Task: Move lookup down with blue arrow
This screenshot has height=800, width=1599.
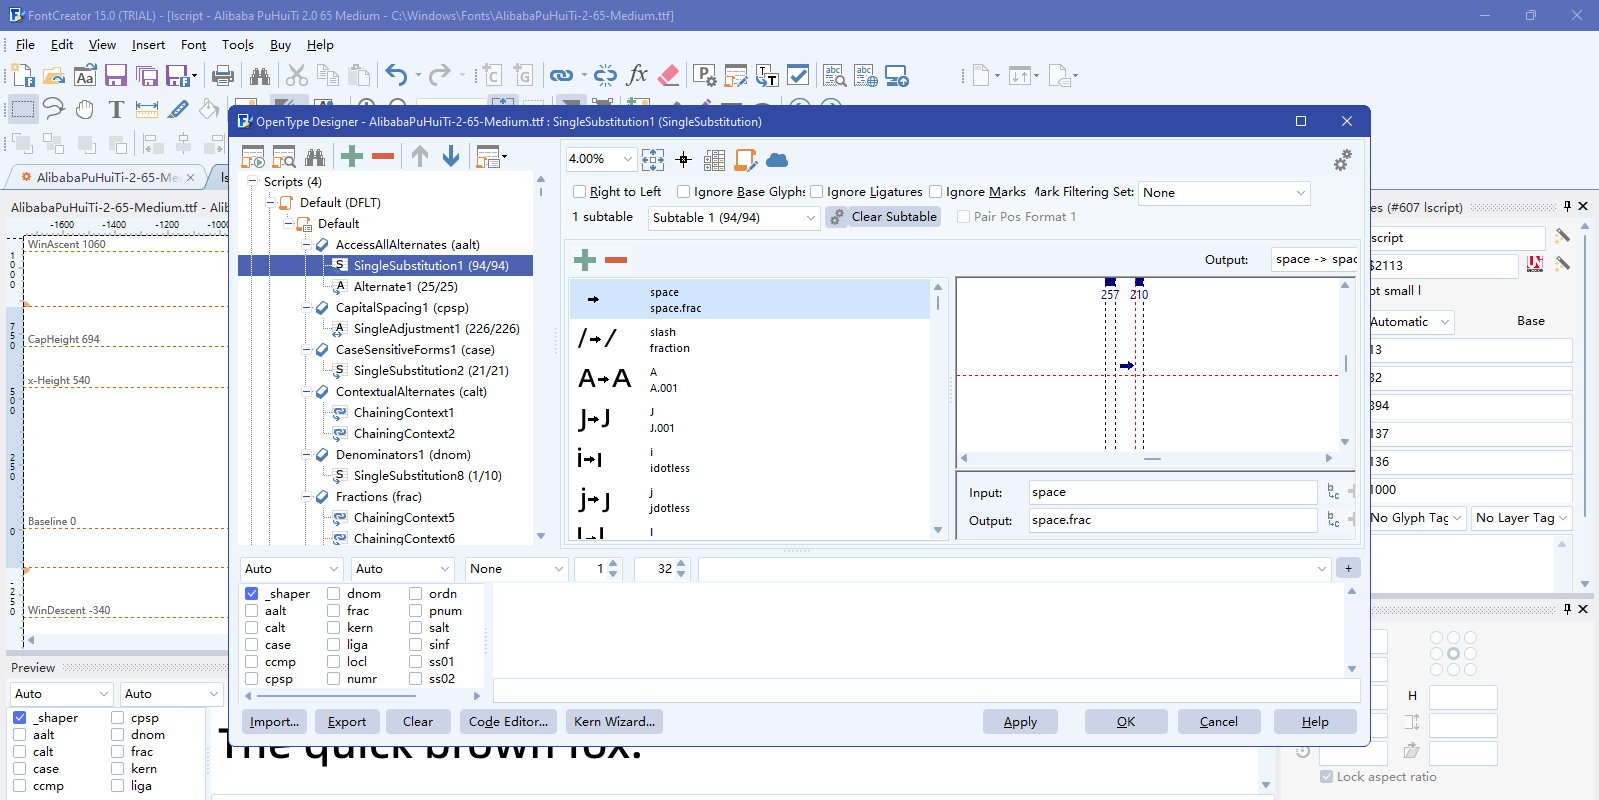Action: tap(451, 156)
